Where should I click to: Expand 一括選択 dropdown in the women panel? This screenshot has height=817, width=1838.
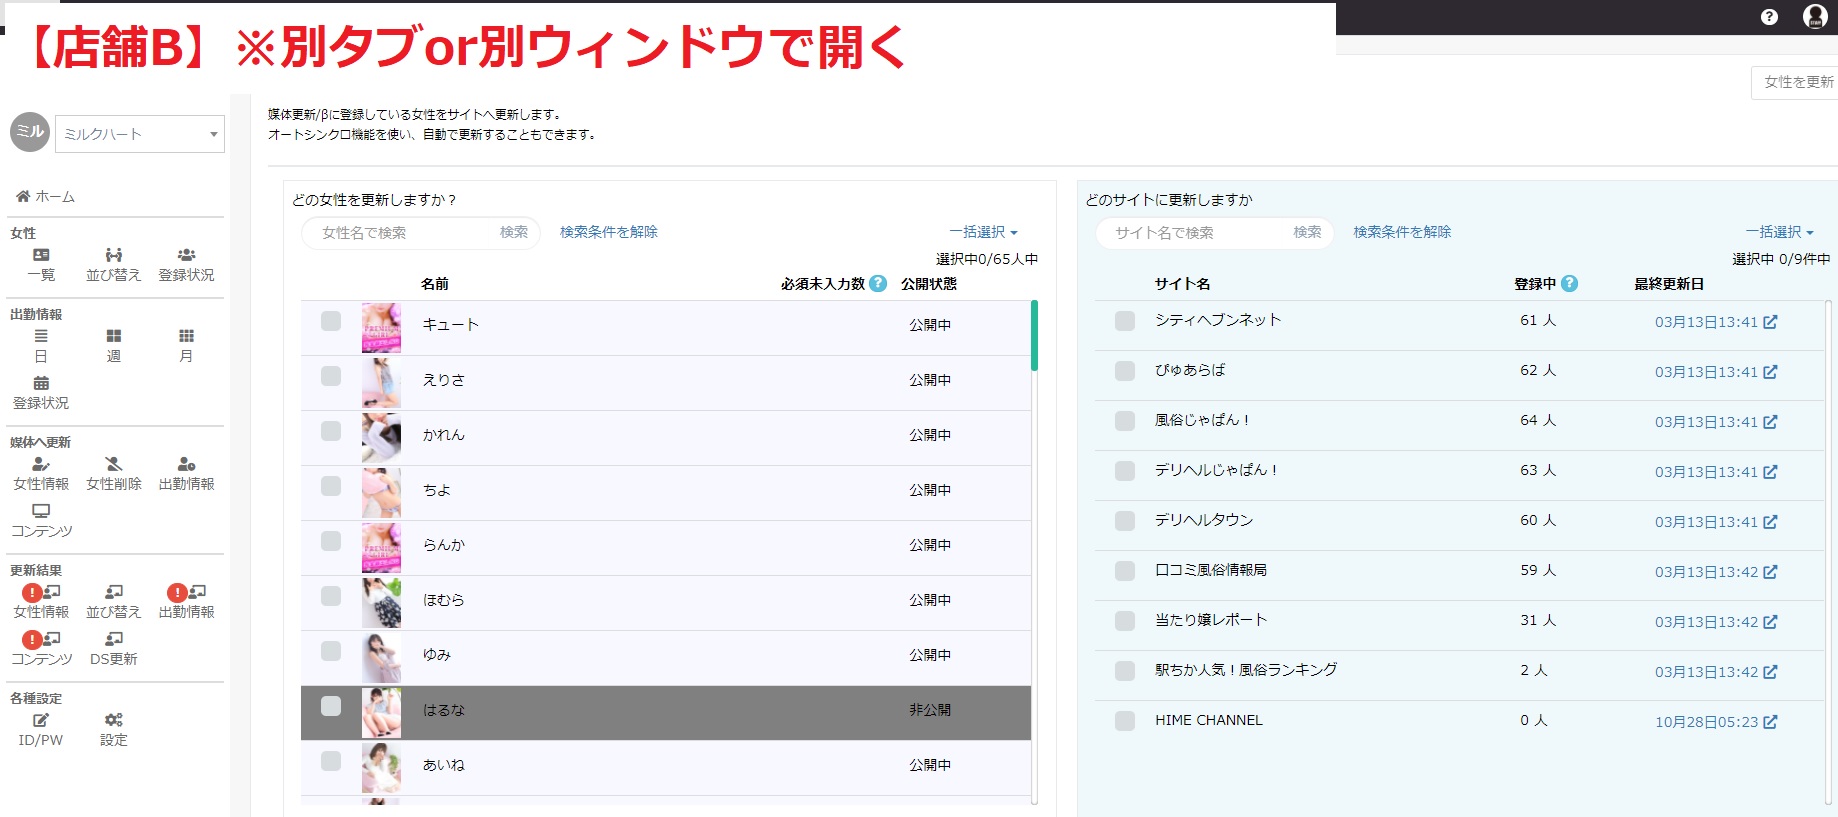983,232
